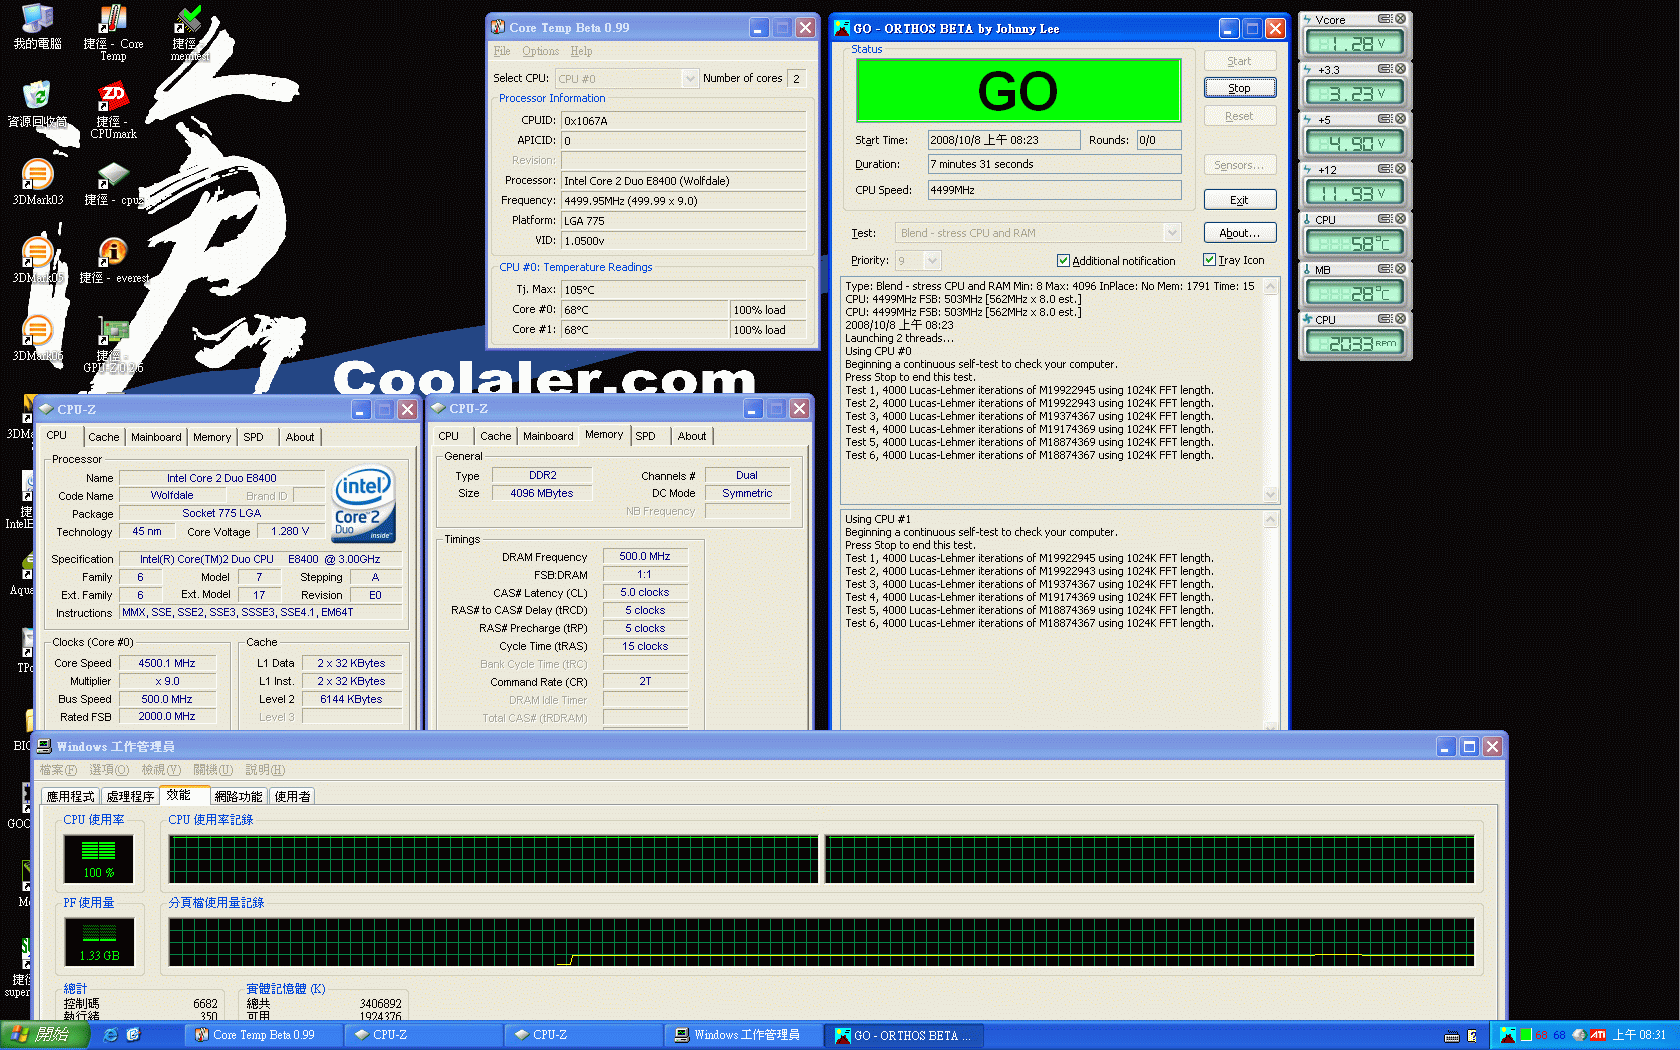Click the DRAM Frequency 500.0 MHz value

[644, 556]
